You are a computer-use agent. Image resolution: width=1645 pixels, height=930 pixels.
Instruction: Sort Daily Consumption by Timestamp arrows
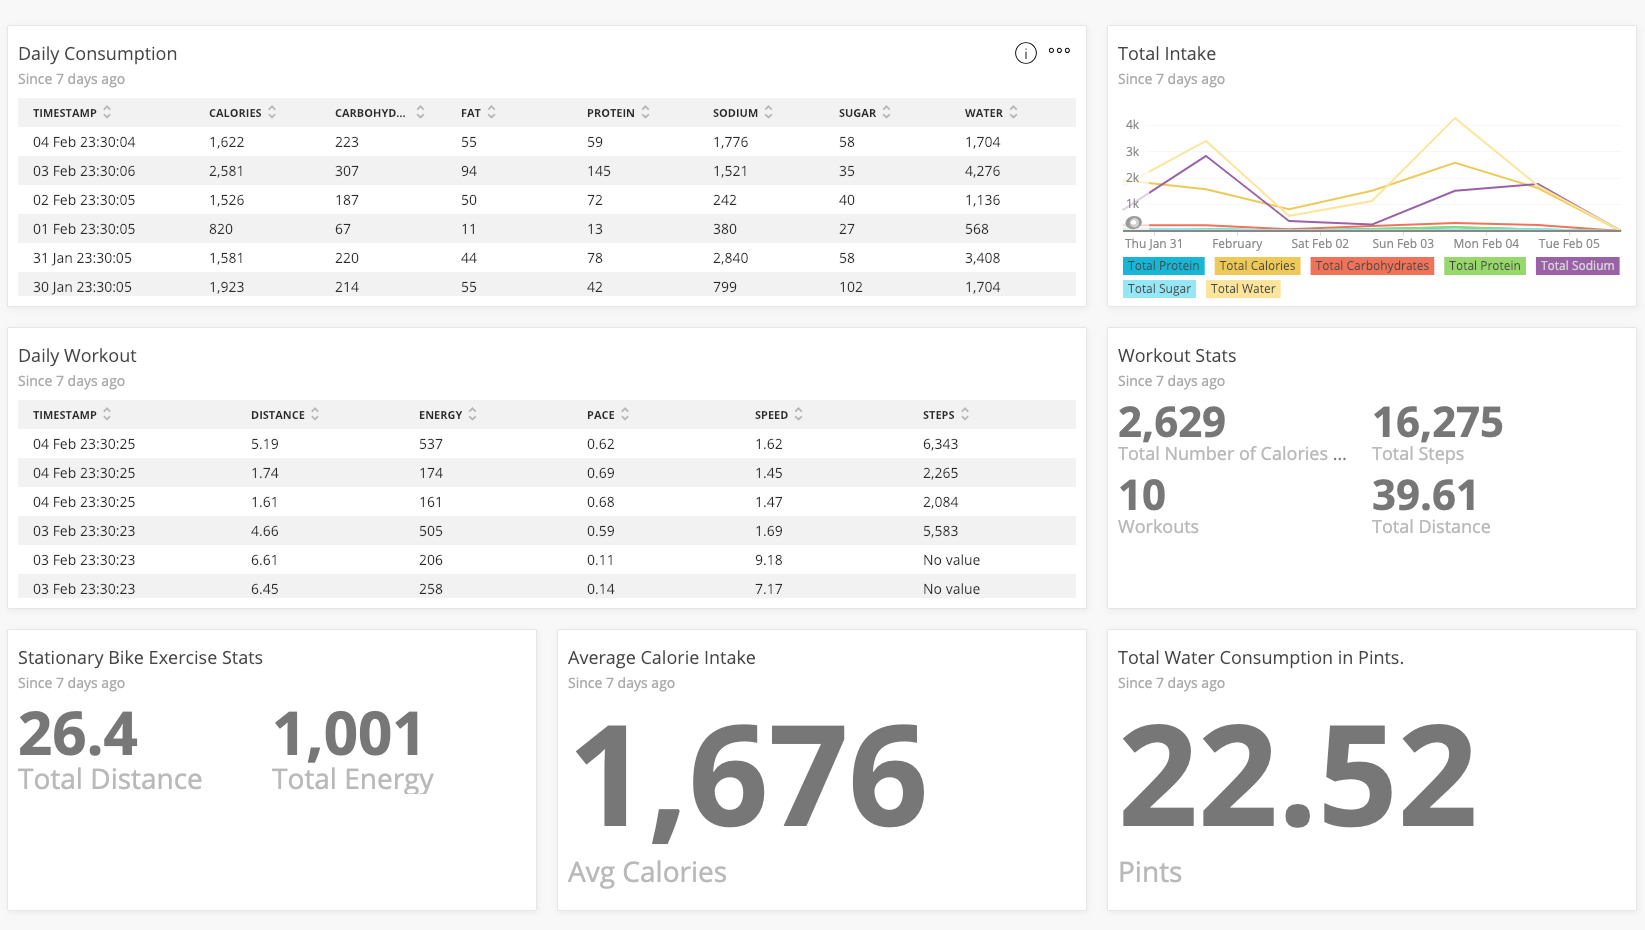point(107,112)
